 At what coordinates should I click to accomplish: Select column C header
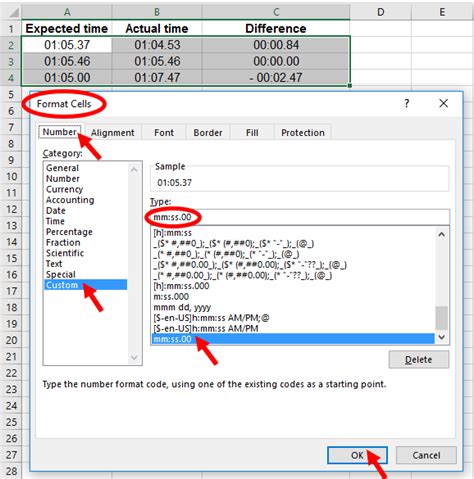point(276,12)
